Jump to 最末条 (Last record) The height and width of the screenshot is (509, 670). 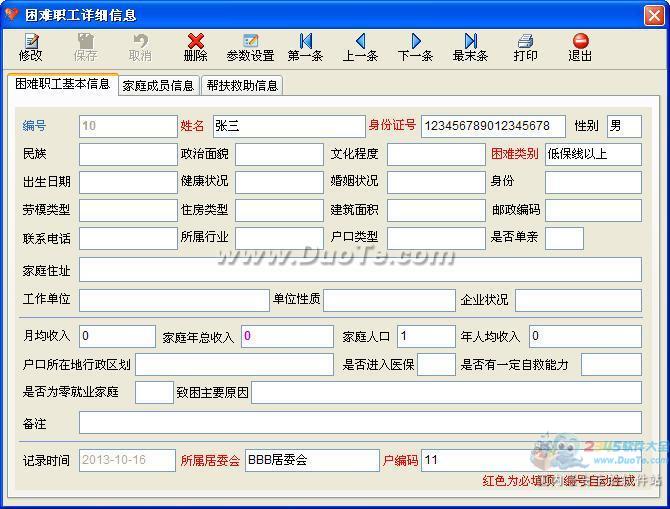[x=470, y=46]
